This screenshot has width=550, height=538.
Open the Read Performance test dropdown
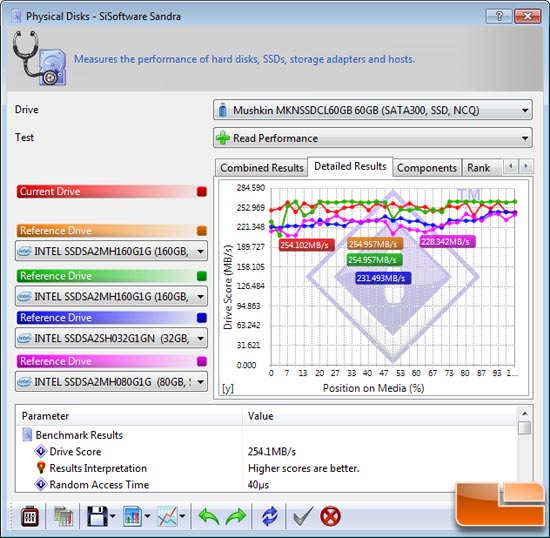click(x=373, y=138)
